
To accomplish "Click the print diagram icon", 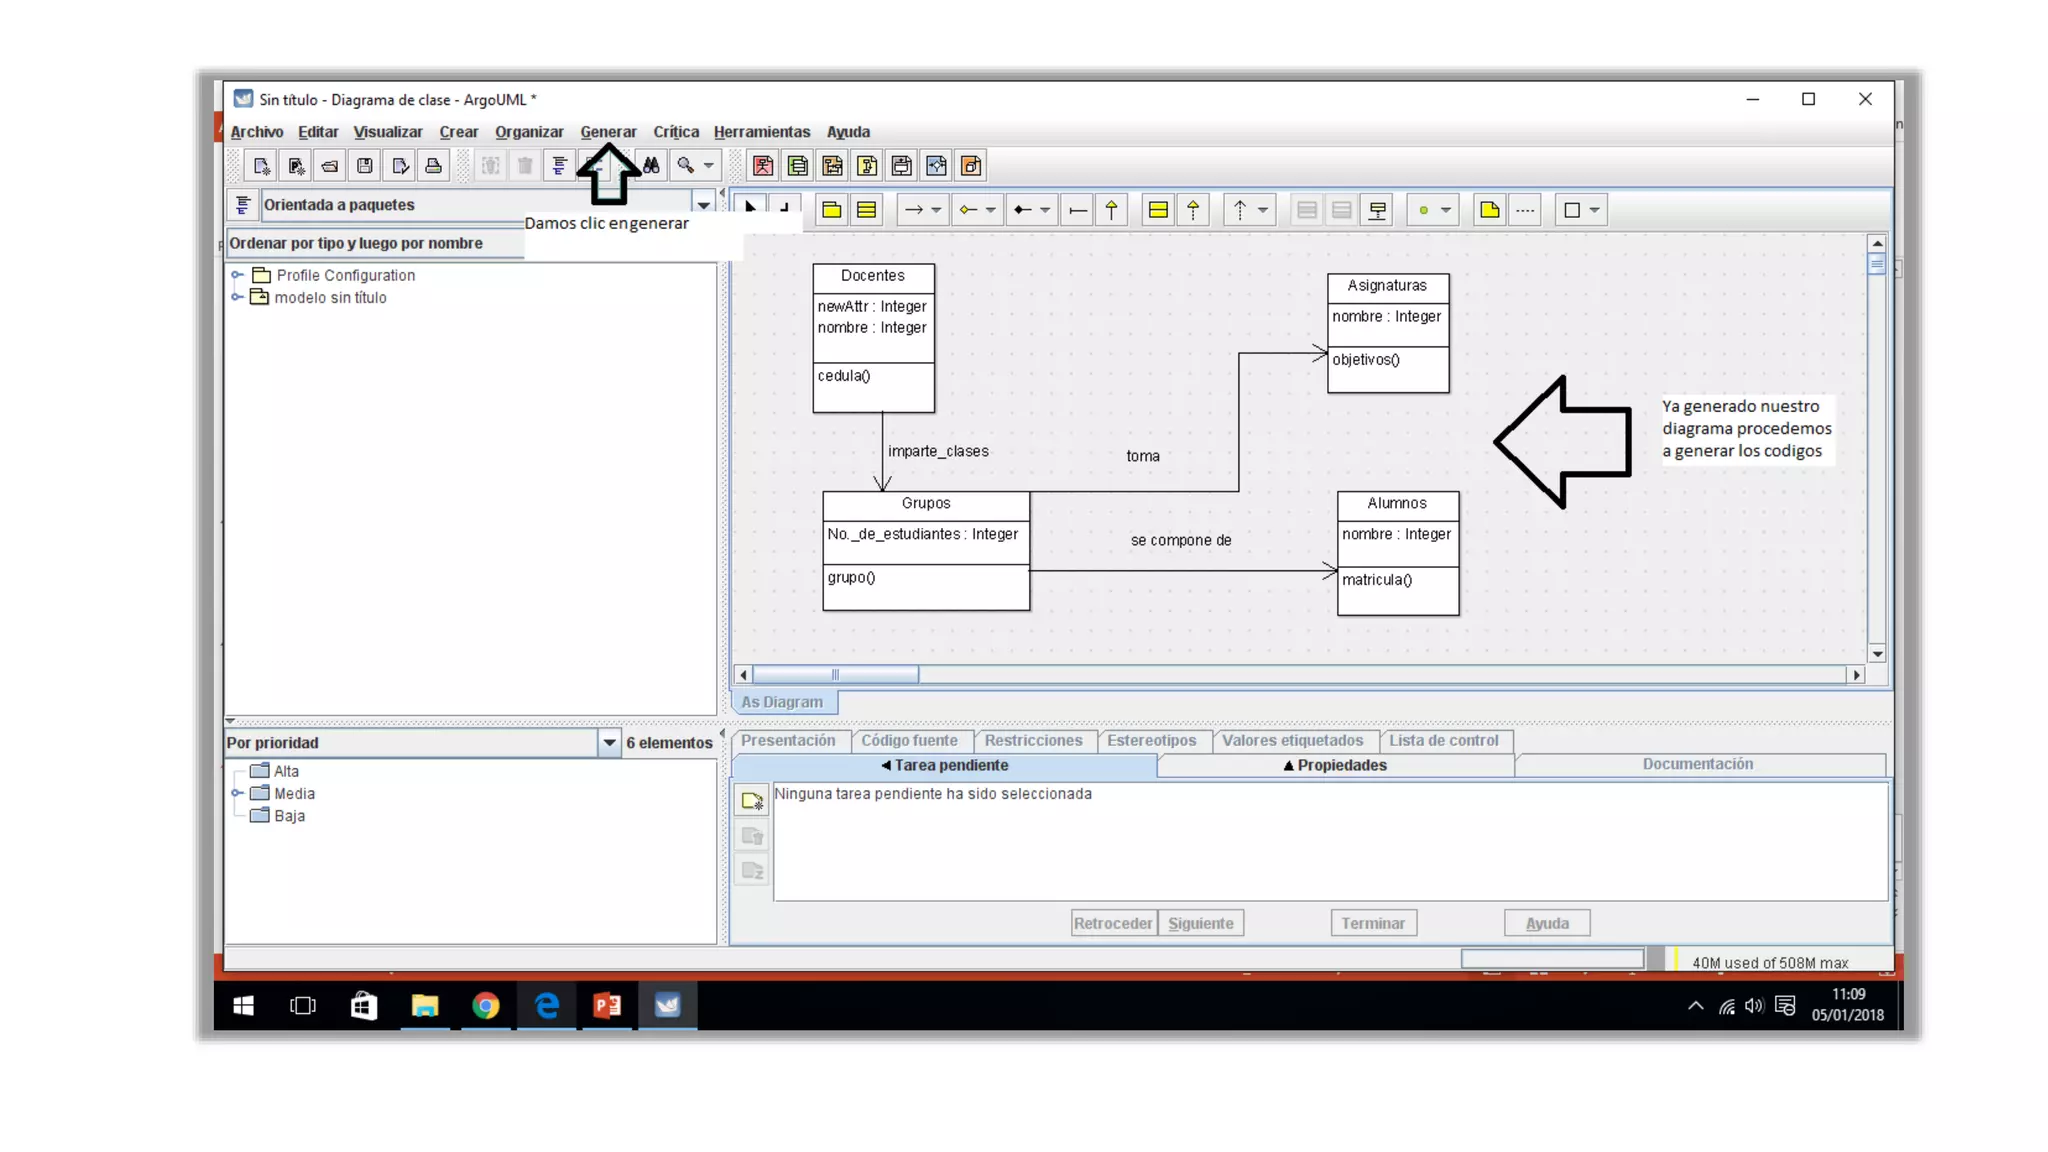I will (433, 166).
